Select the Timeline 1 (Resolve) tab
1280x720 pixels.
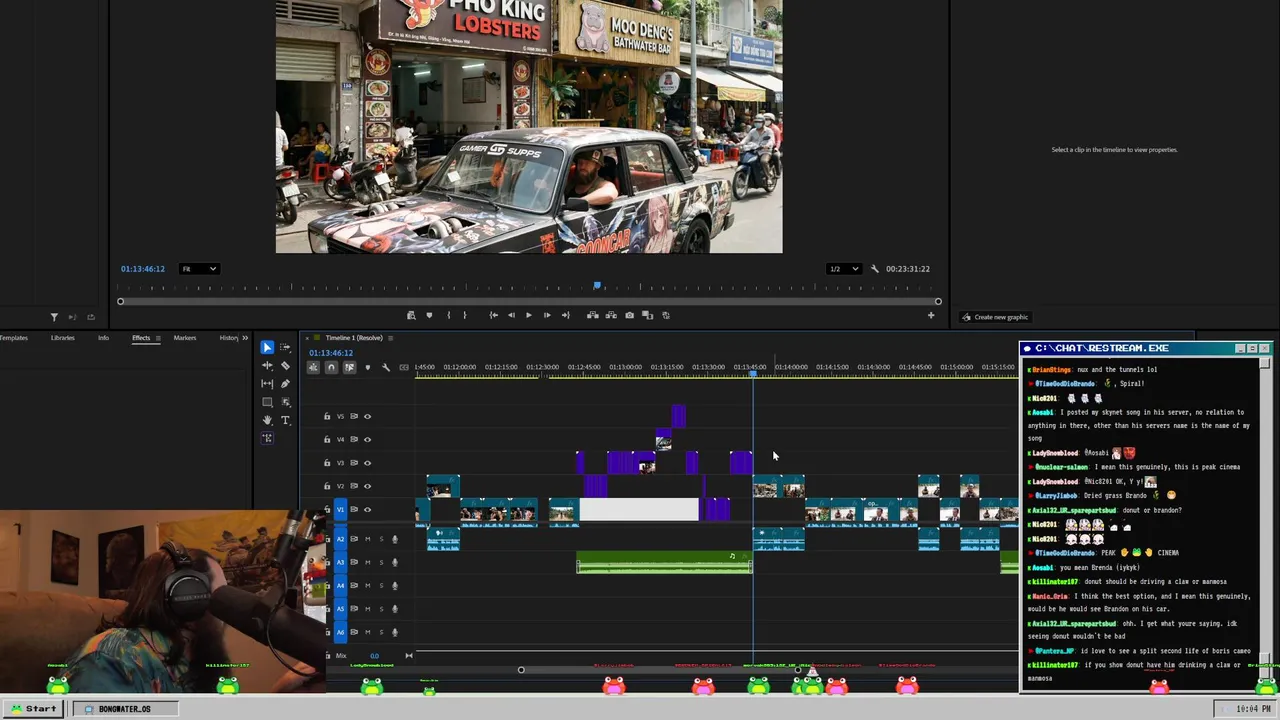coord(354,338)
